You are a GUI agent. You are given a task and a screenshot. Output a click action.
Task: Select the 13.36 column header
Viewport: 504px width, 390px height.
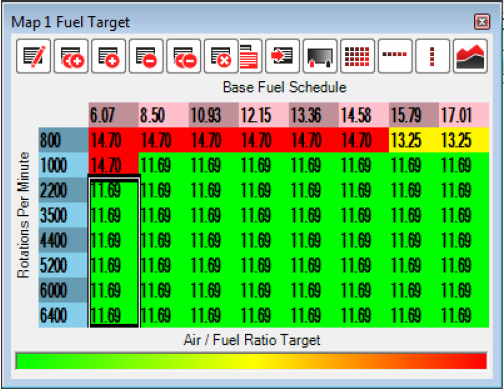pyautogui.click(x=314, y=115)
